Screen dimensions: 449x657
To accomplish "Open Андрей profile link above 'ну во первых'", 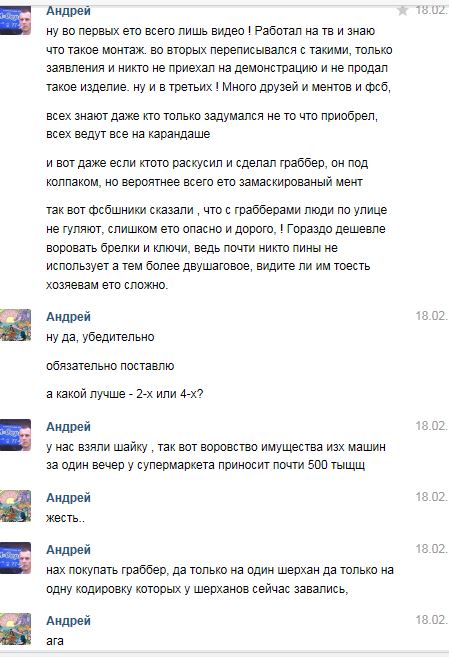I will 68,11.
